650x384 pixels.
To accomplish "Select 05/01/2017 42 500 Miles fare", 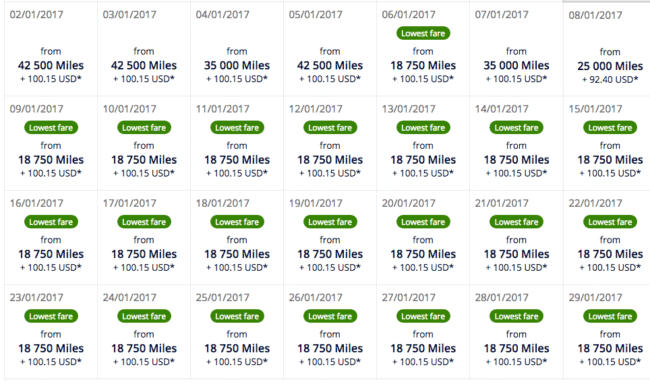I will coord(330,65).
